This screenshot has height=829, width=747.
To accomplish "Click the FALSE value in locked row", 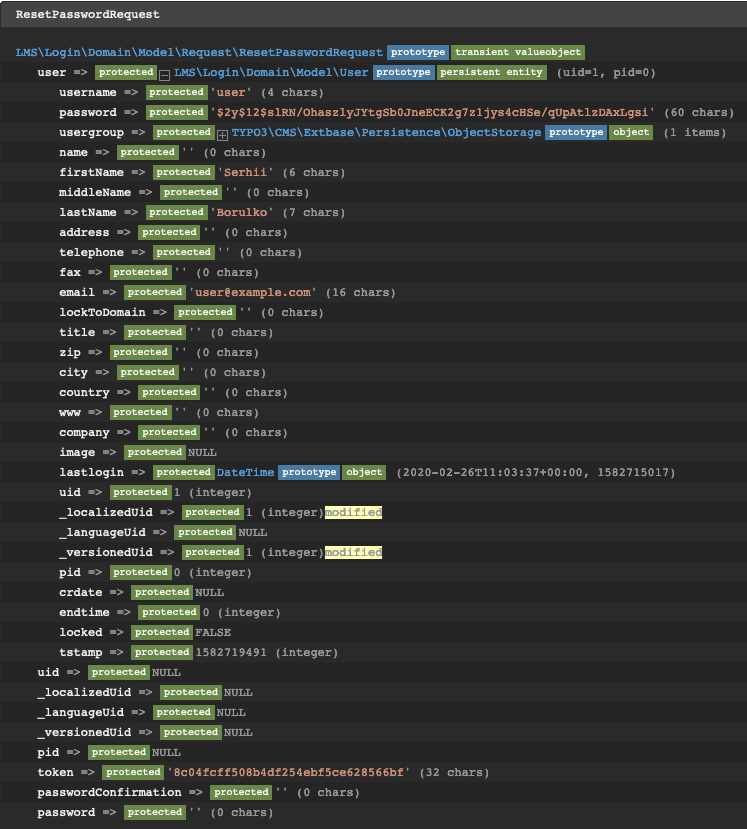I will click(213, 632).
